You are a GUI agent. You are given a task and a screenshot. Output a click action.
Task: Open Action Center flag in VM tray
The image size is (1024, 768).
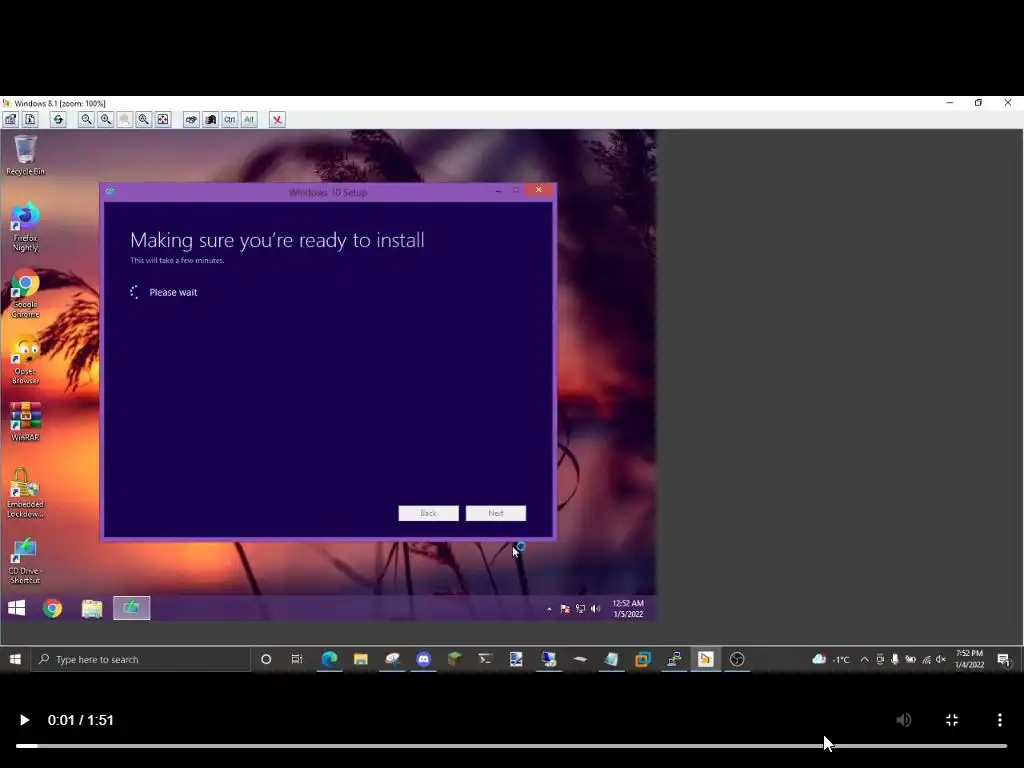565,609
